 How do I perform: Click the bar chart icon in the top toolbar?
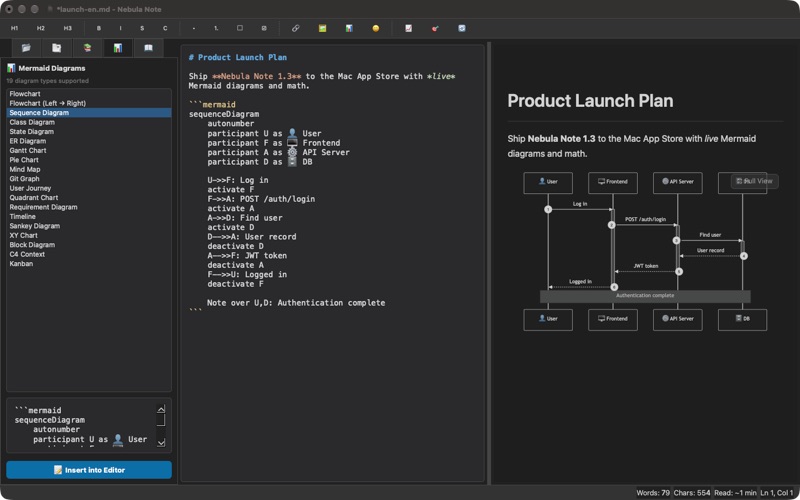[x=349, y=29]
